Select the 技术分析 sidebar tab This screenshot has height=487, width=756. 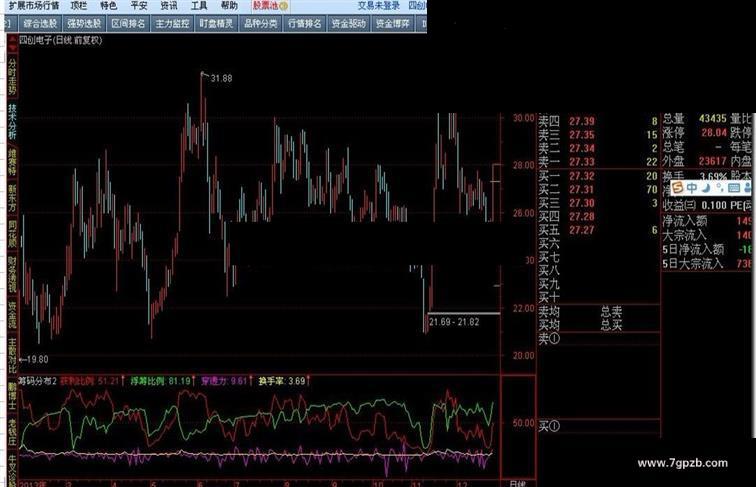(x=12, y=122)
